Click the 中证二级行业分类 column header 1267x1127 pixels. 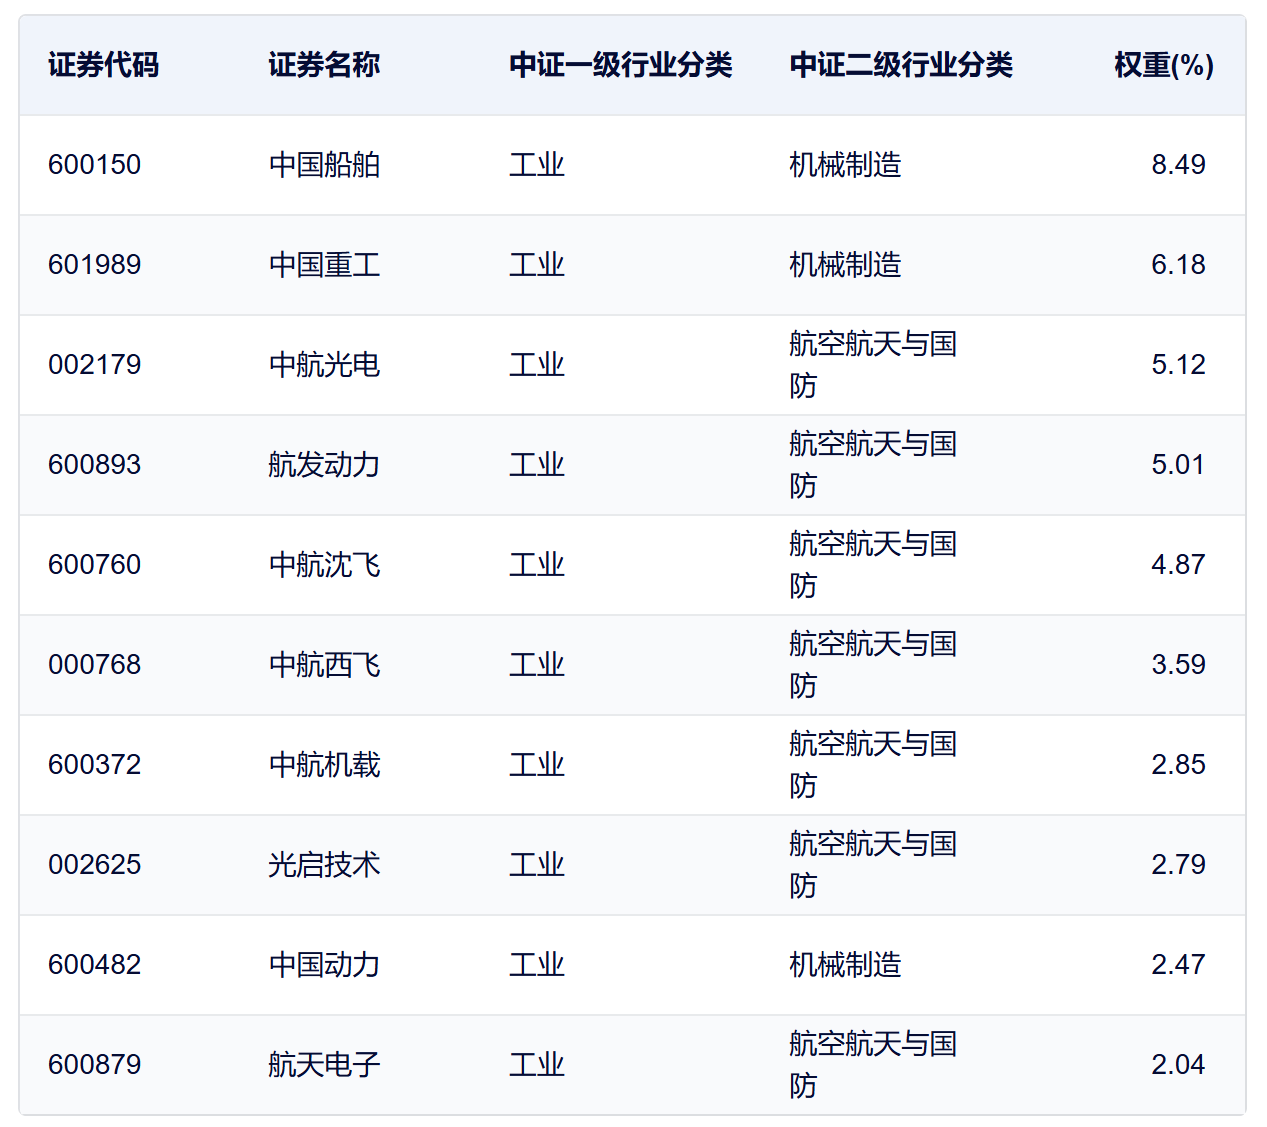[x=901, y=63]
